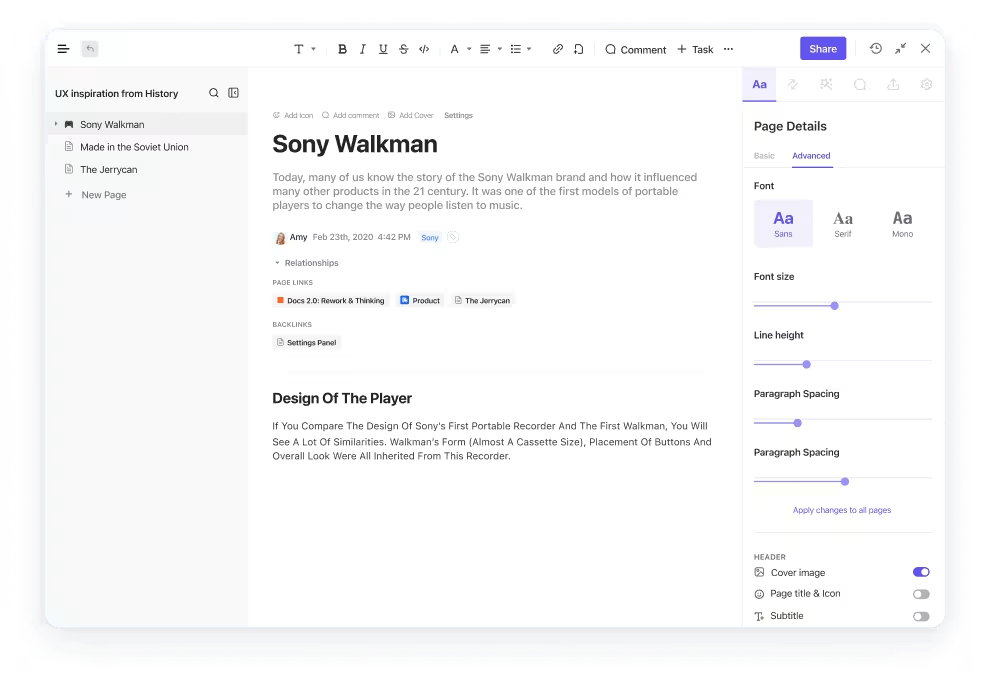Collapse the Relationships section
Viewport: 988px width, 684px height.
[x=277, y=263]
